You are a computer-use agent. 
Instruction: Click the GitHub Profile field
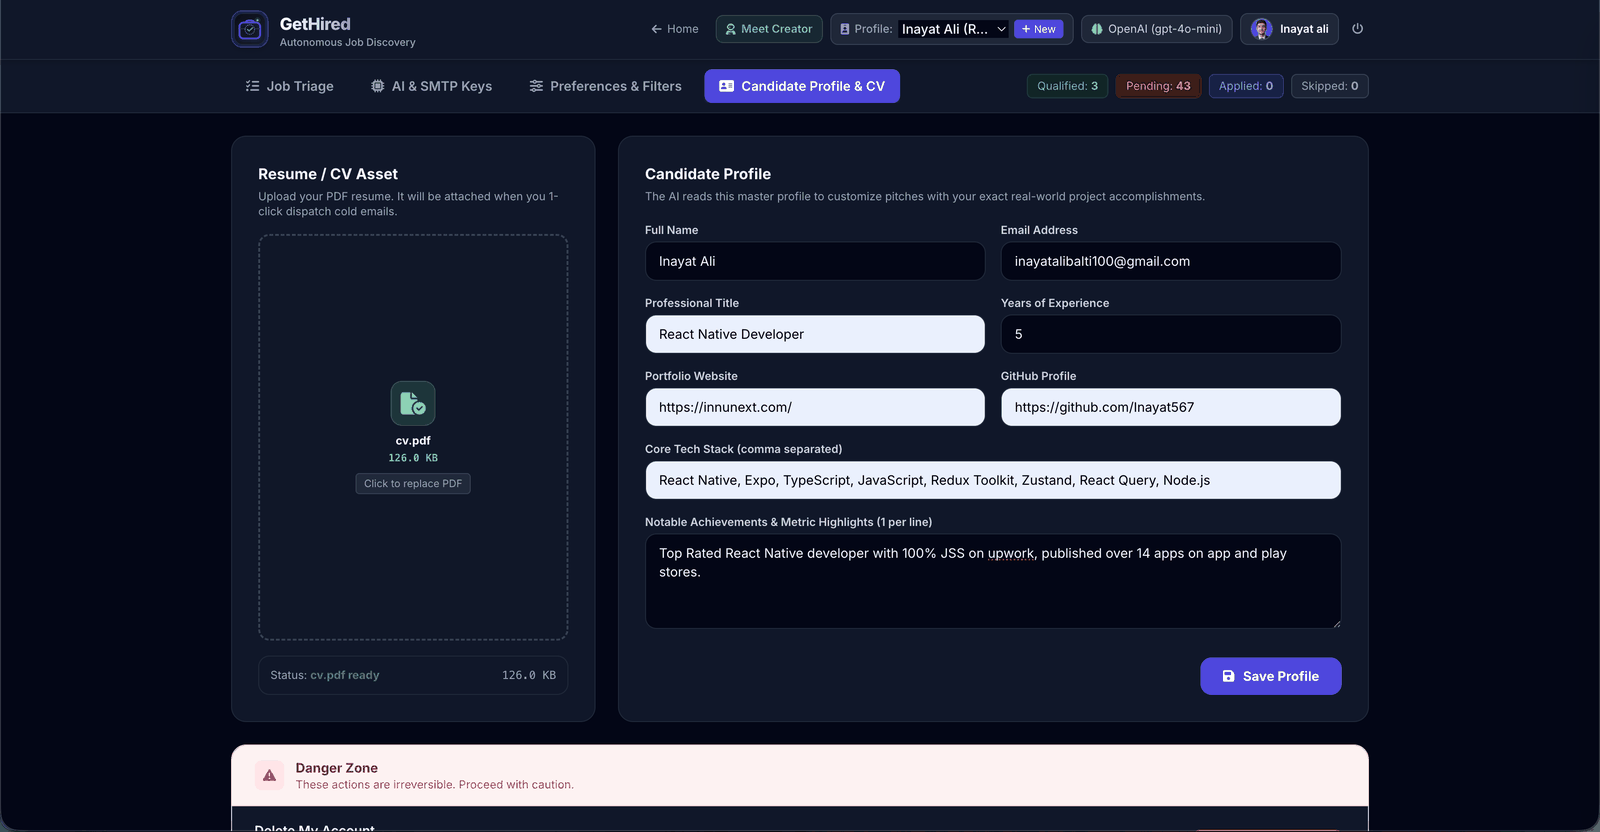pyautogui.click(x=1171, y=407)
